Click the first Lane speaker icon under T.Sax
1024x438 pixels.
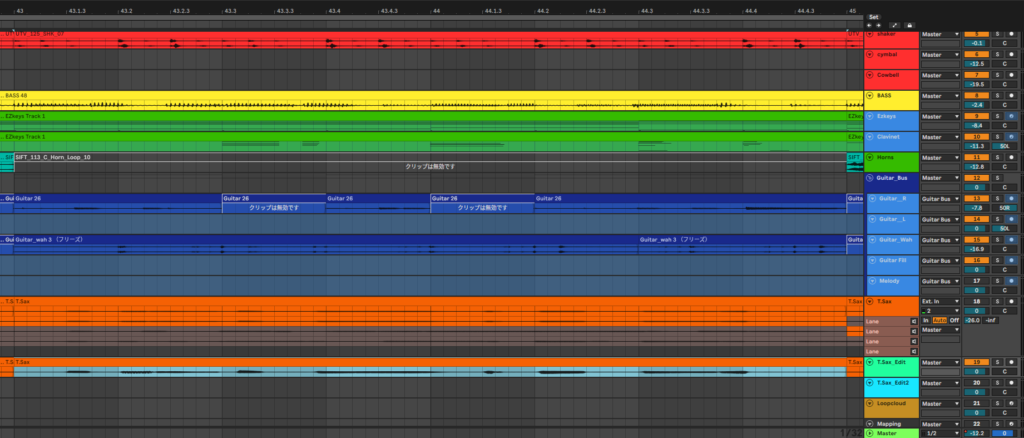point(914,321)
